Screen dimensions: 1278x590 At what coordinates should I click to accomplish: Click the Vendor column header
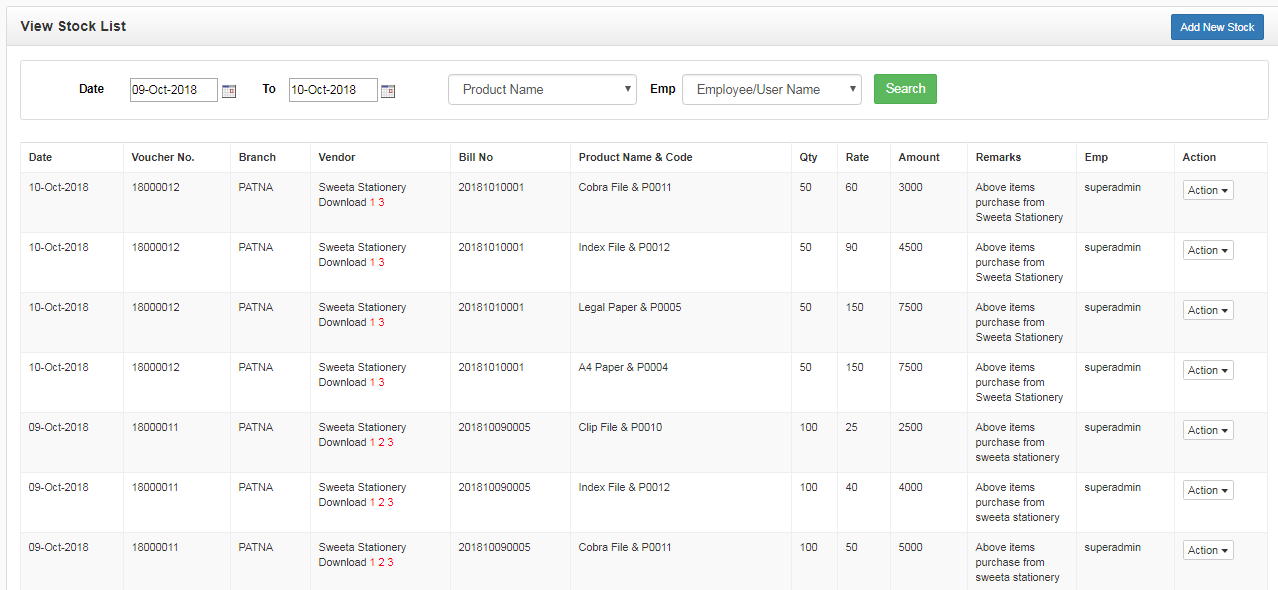coord(337,157)
